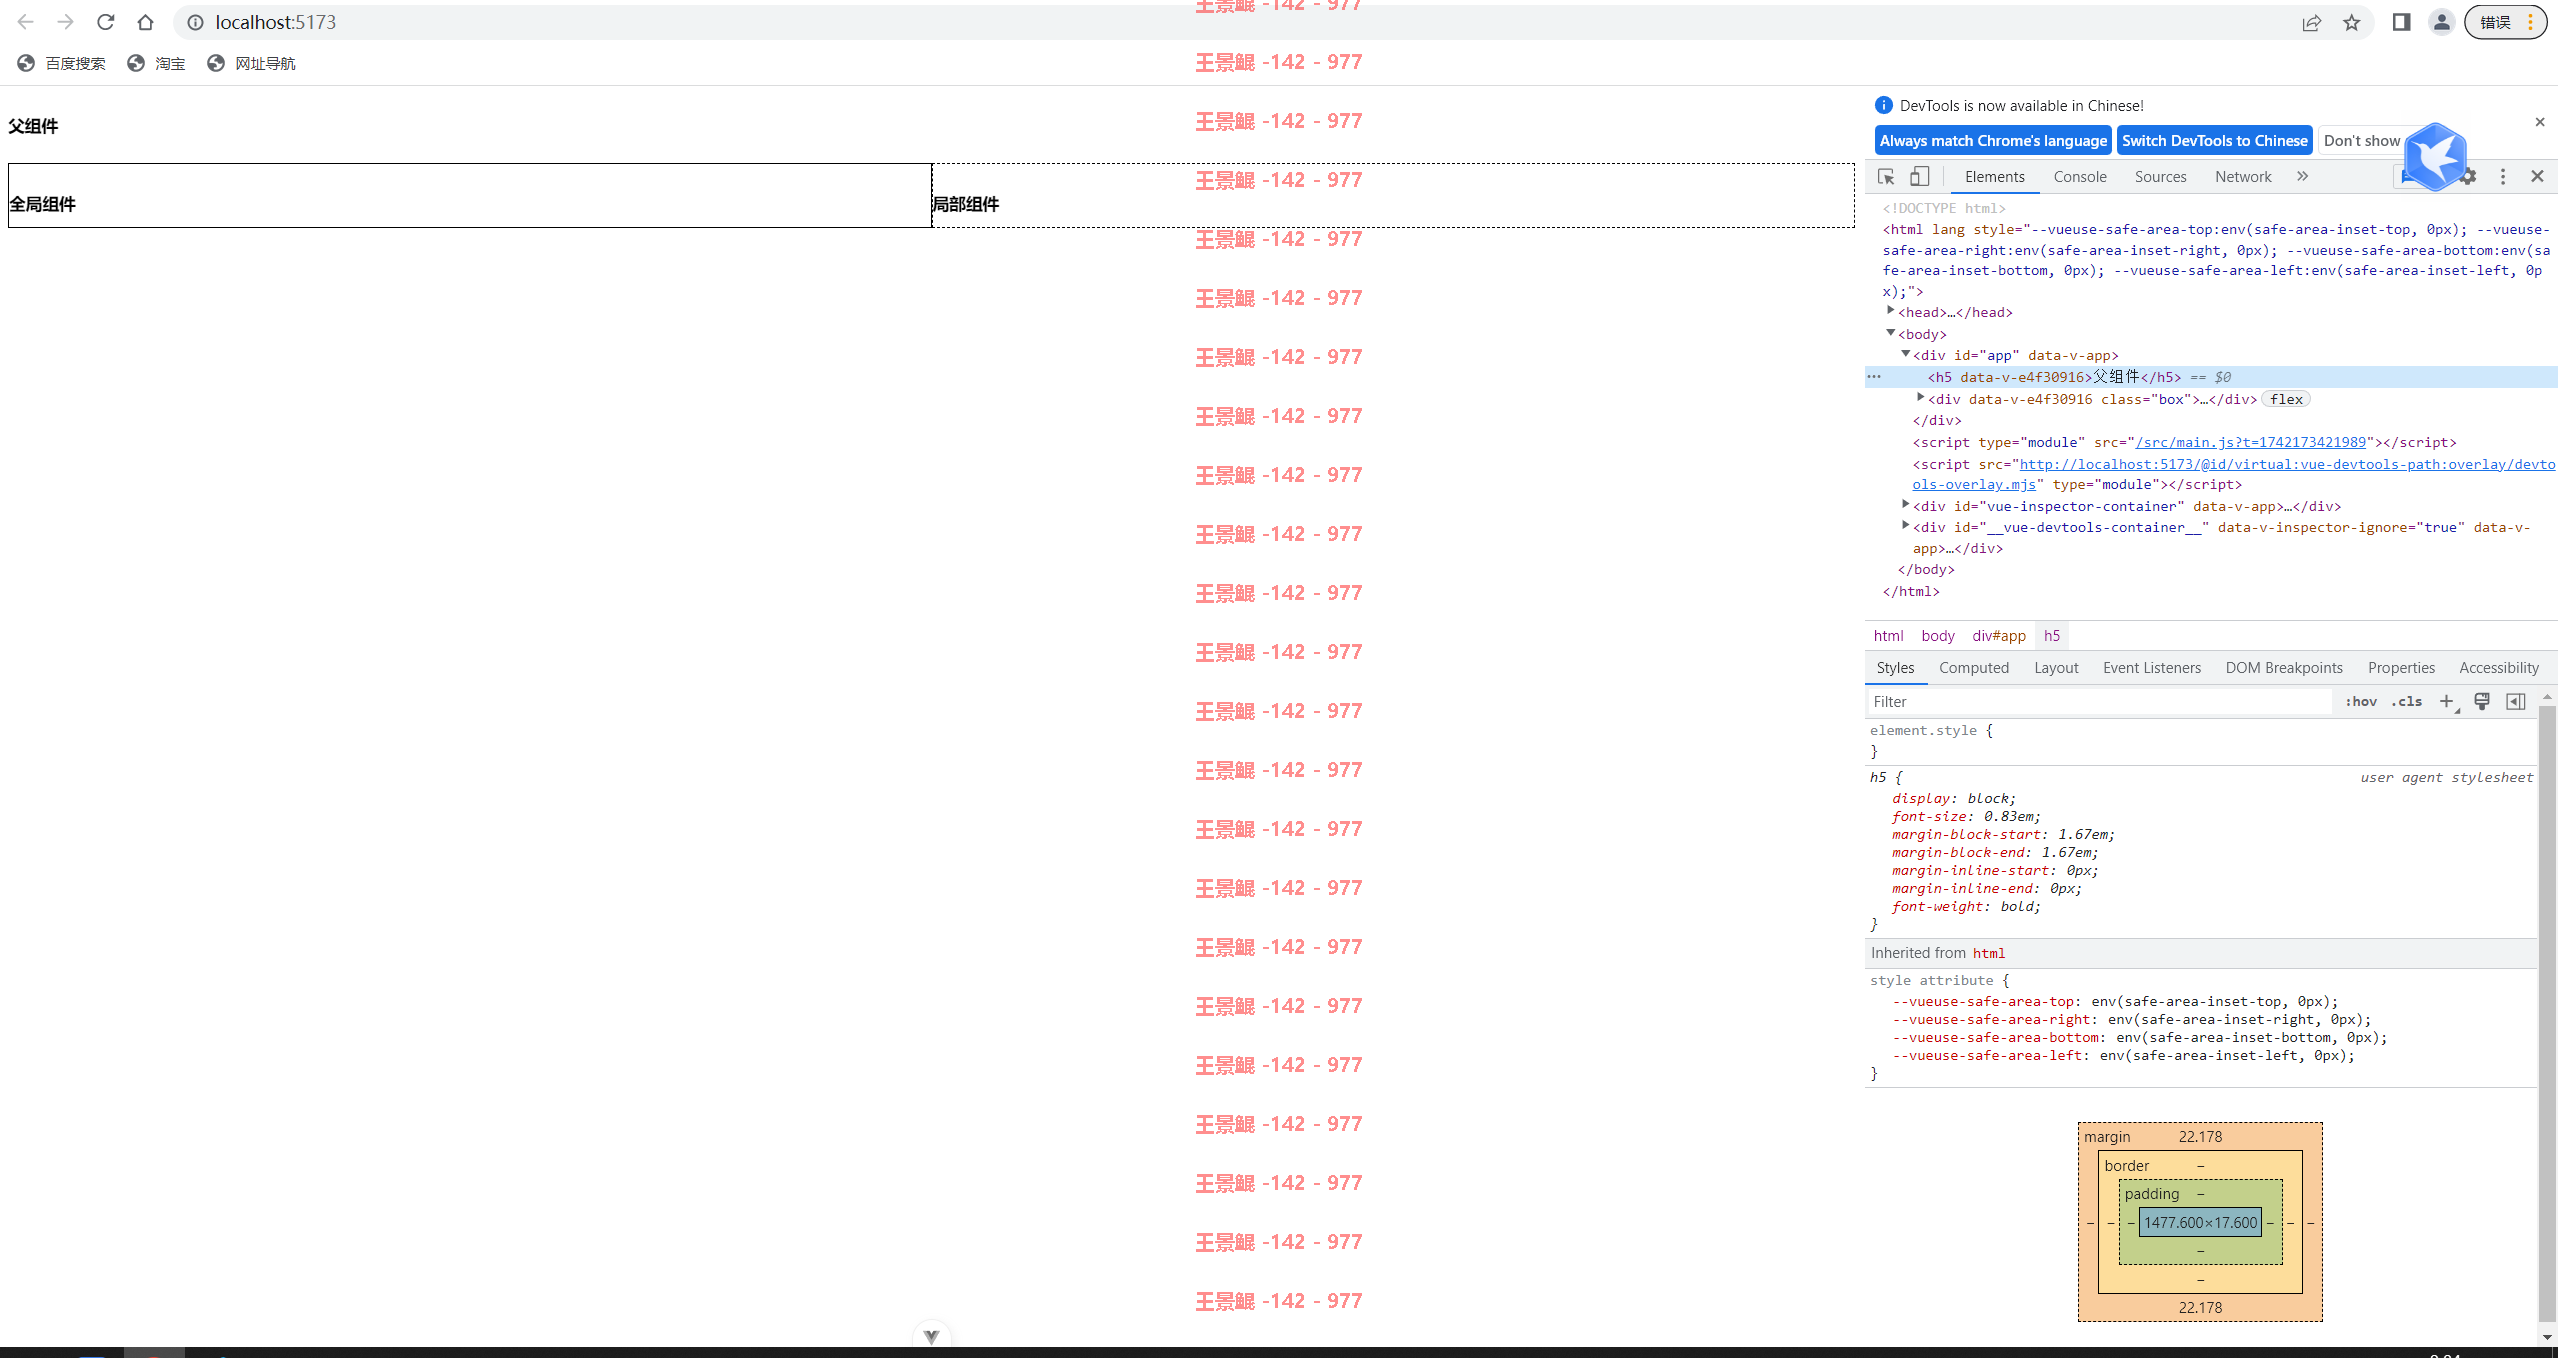Open the devtools-overlay.mjs script link

click(x=2233, y=474)
